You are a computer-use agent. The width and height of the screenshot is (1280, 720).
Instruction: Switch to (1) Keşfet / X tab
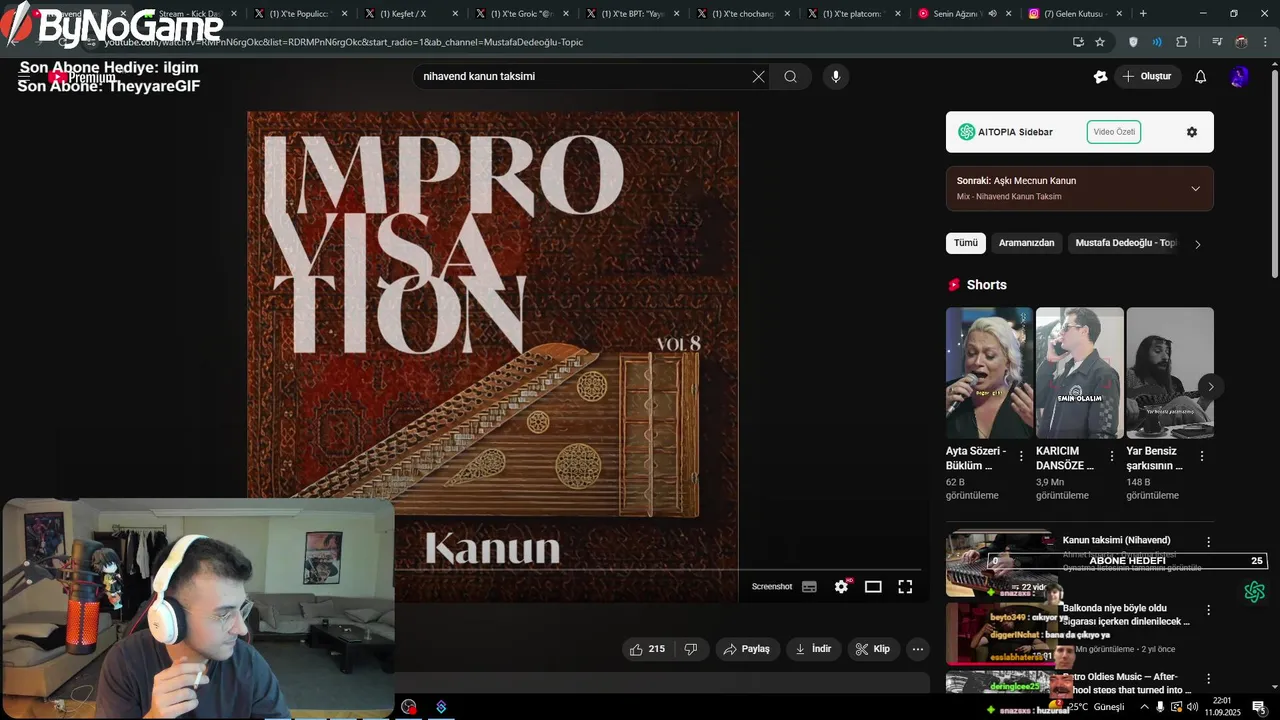coord(411,14)
